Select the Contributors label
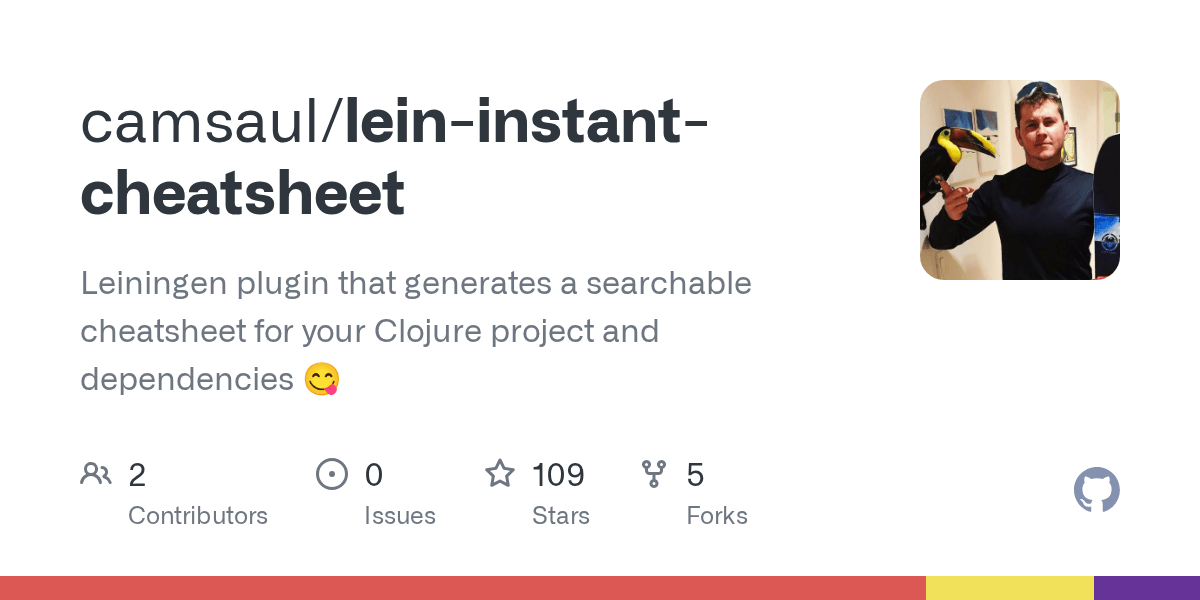 (x=198, y=516)
